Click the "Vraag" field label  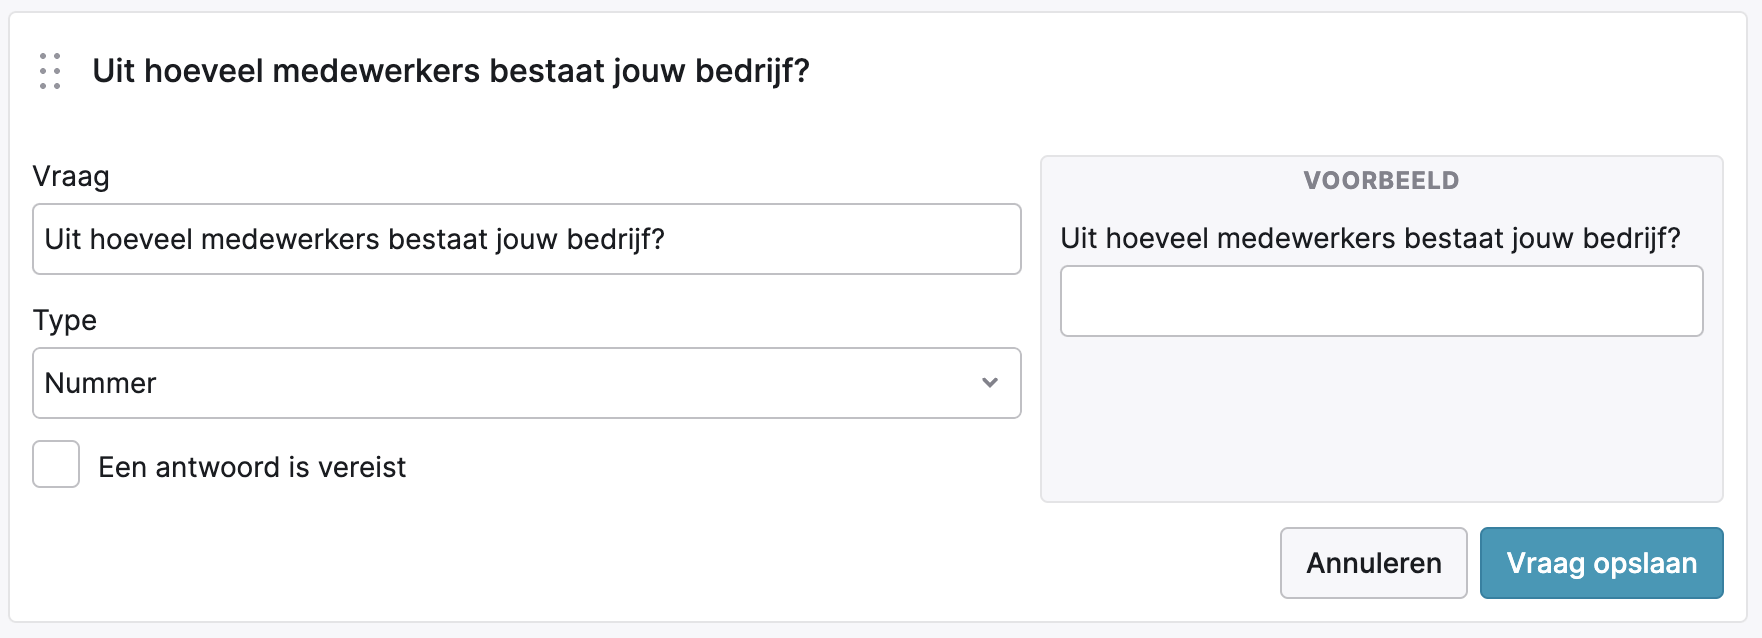(71, 177)
